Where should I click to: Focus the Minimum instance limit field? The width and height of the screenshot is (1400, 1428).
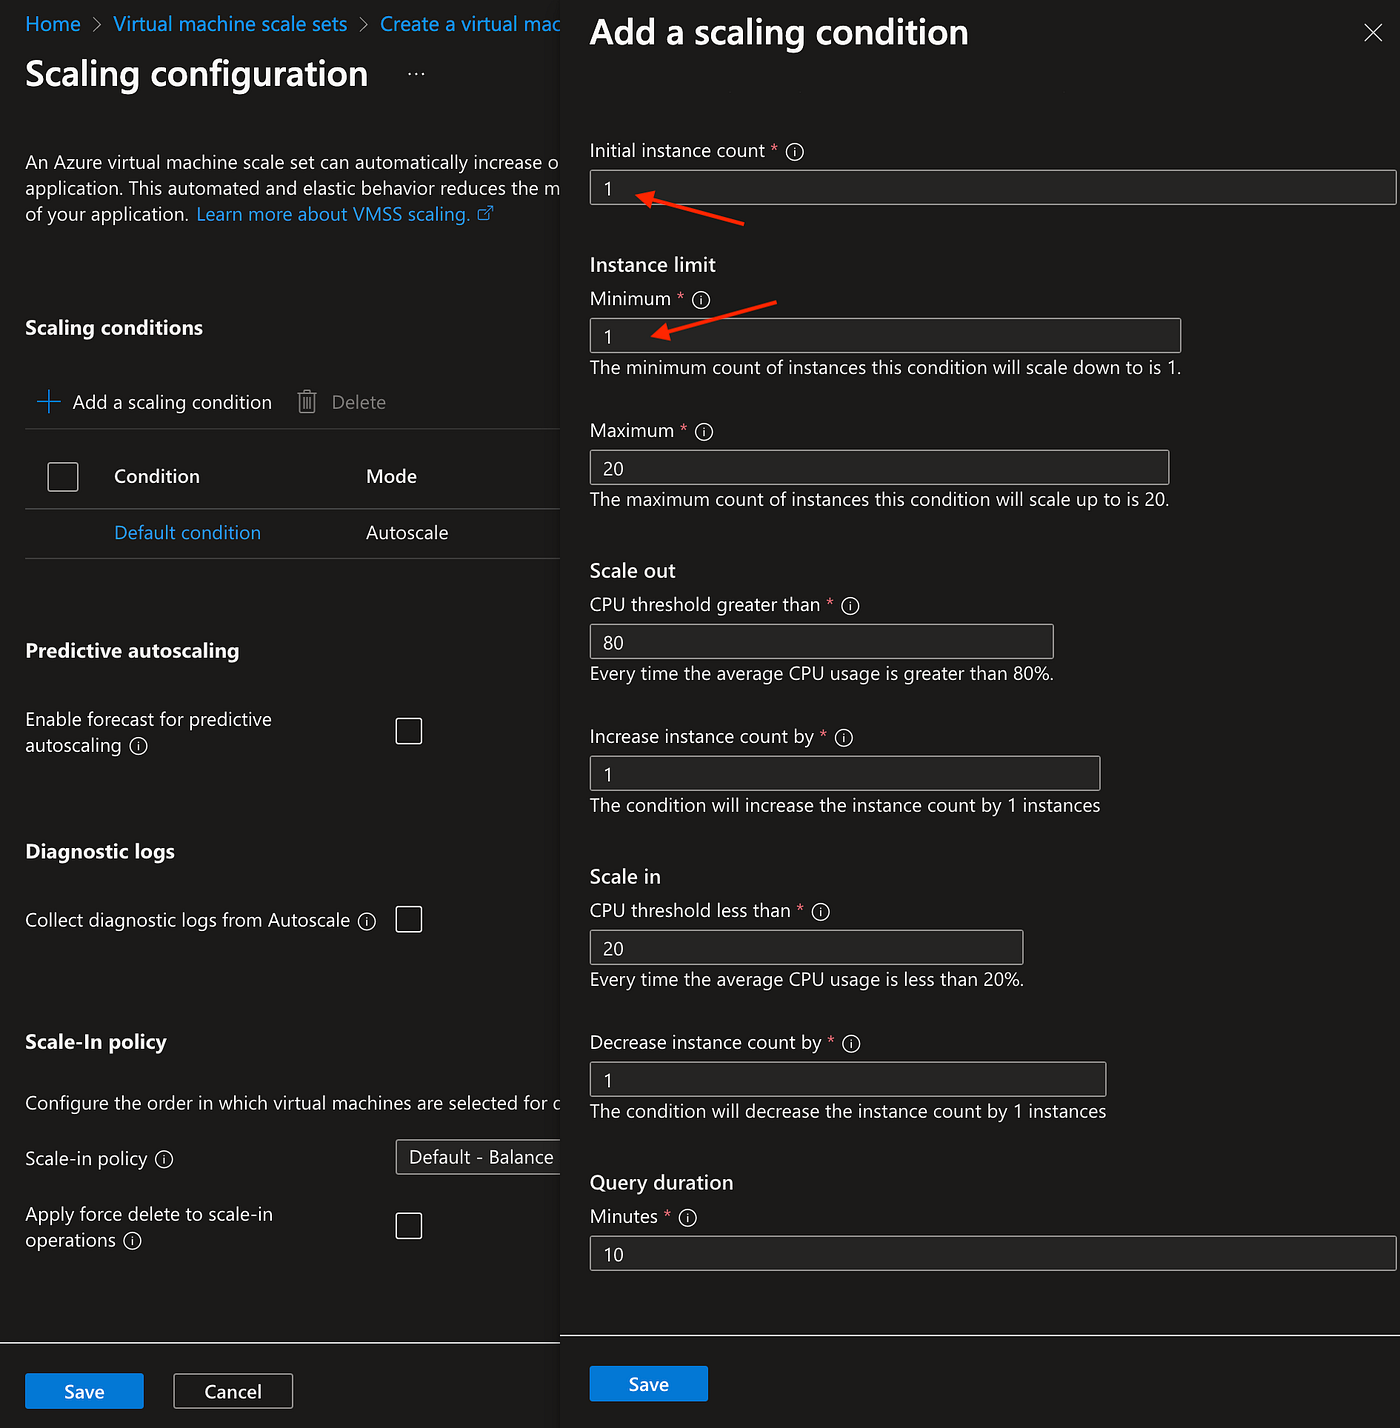[885, 336]
